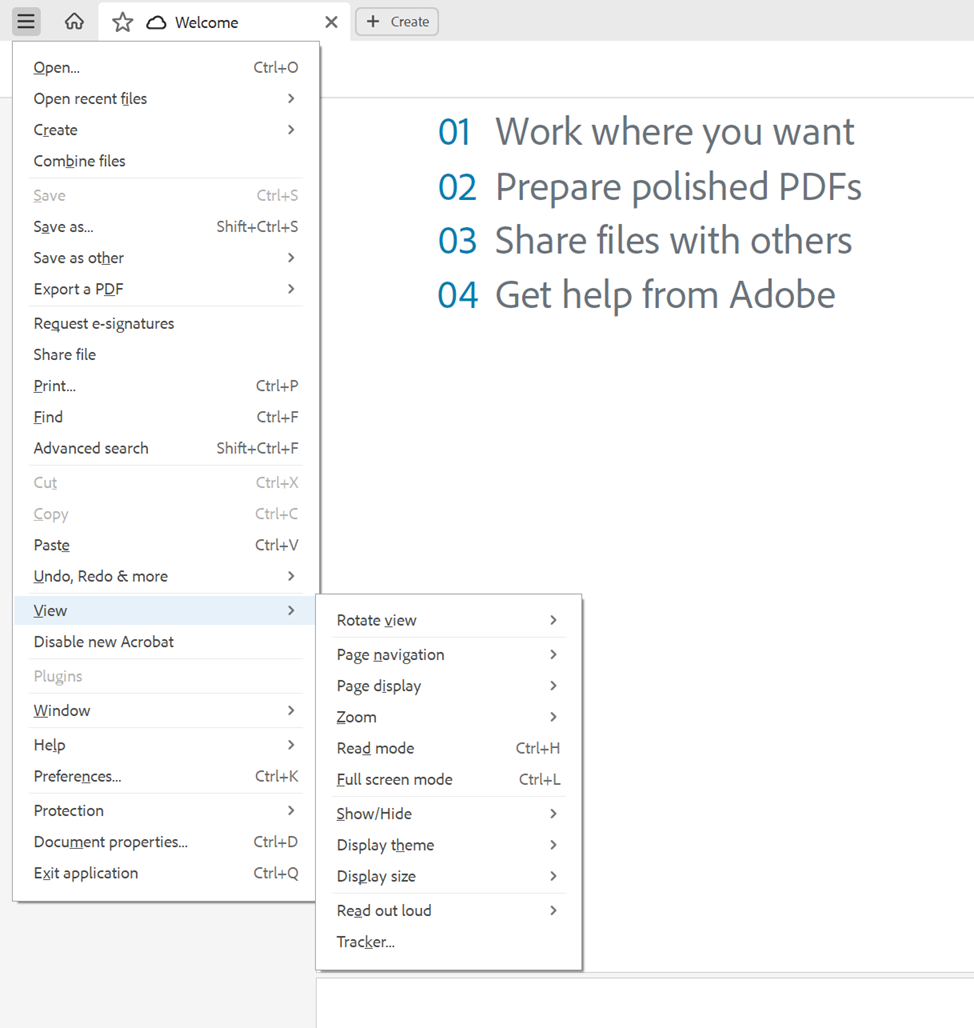Viewport: 974px width, 1028px height.
Task: Open the hamburger menu icon
Action: coord(26,21)
